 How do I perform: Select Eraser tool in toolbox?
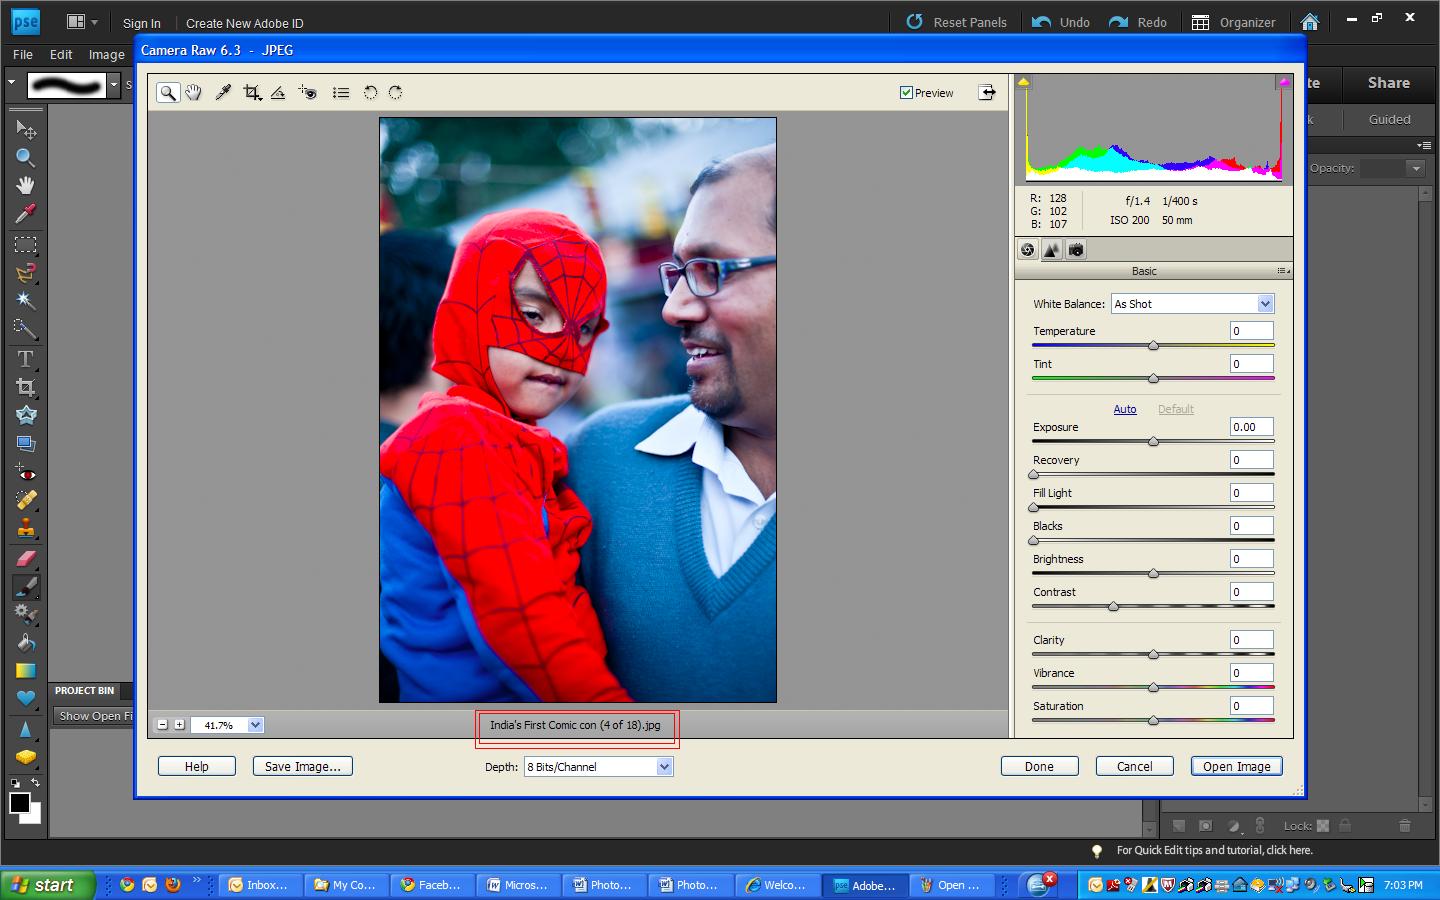(26, 559)
